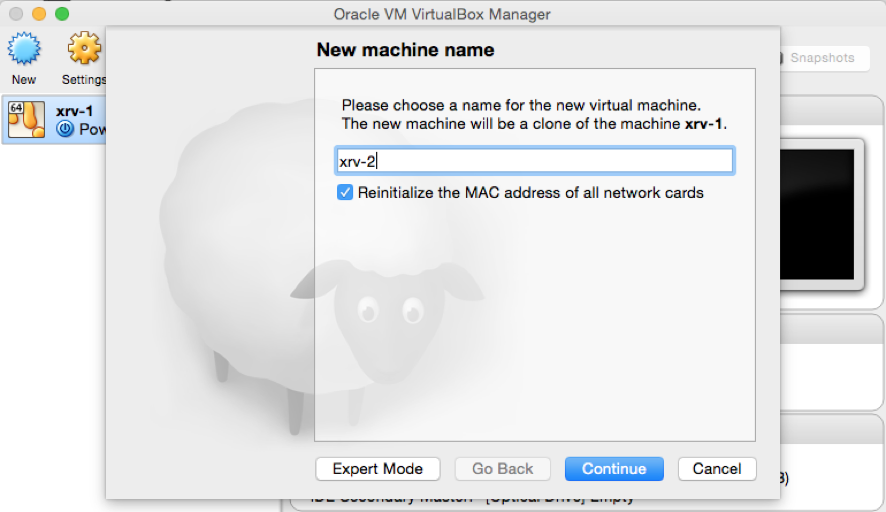Click the disabled Go Back button
Viewport: 886px width, 512px height.
click(502, 469)
